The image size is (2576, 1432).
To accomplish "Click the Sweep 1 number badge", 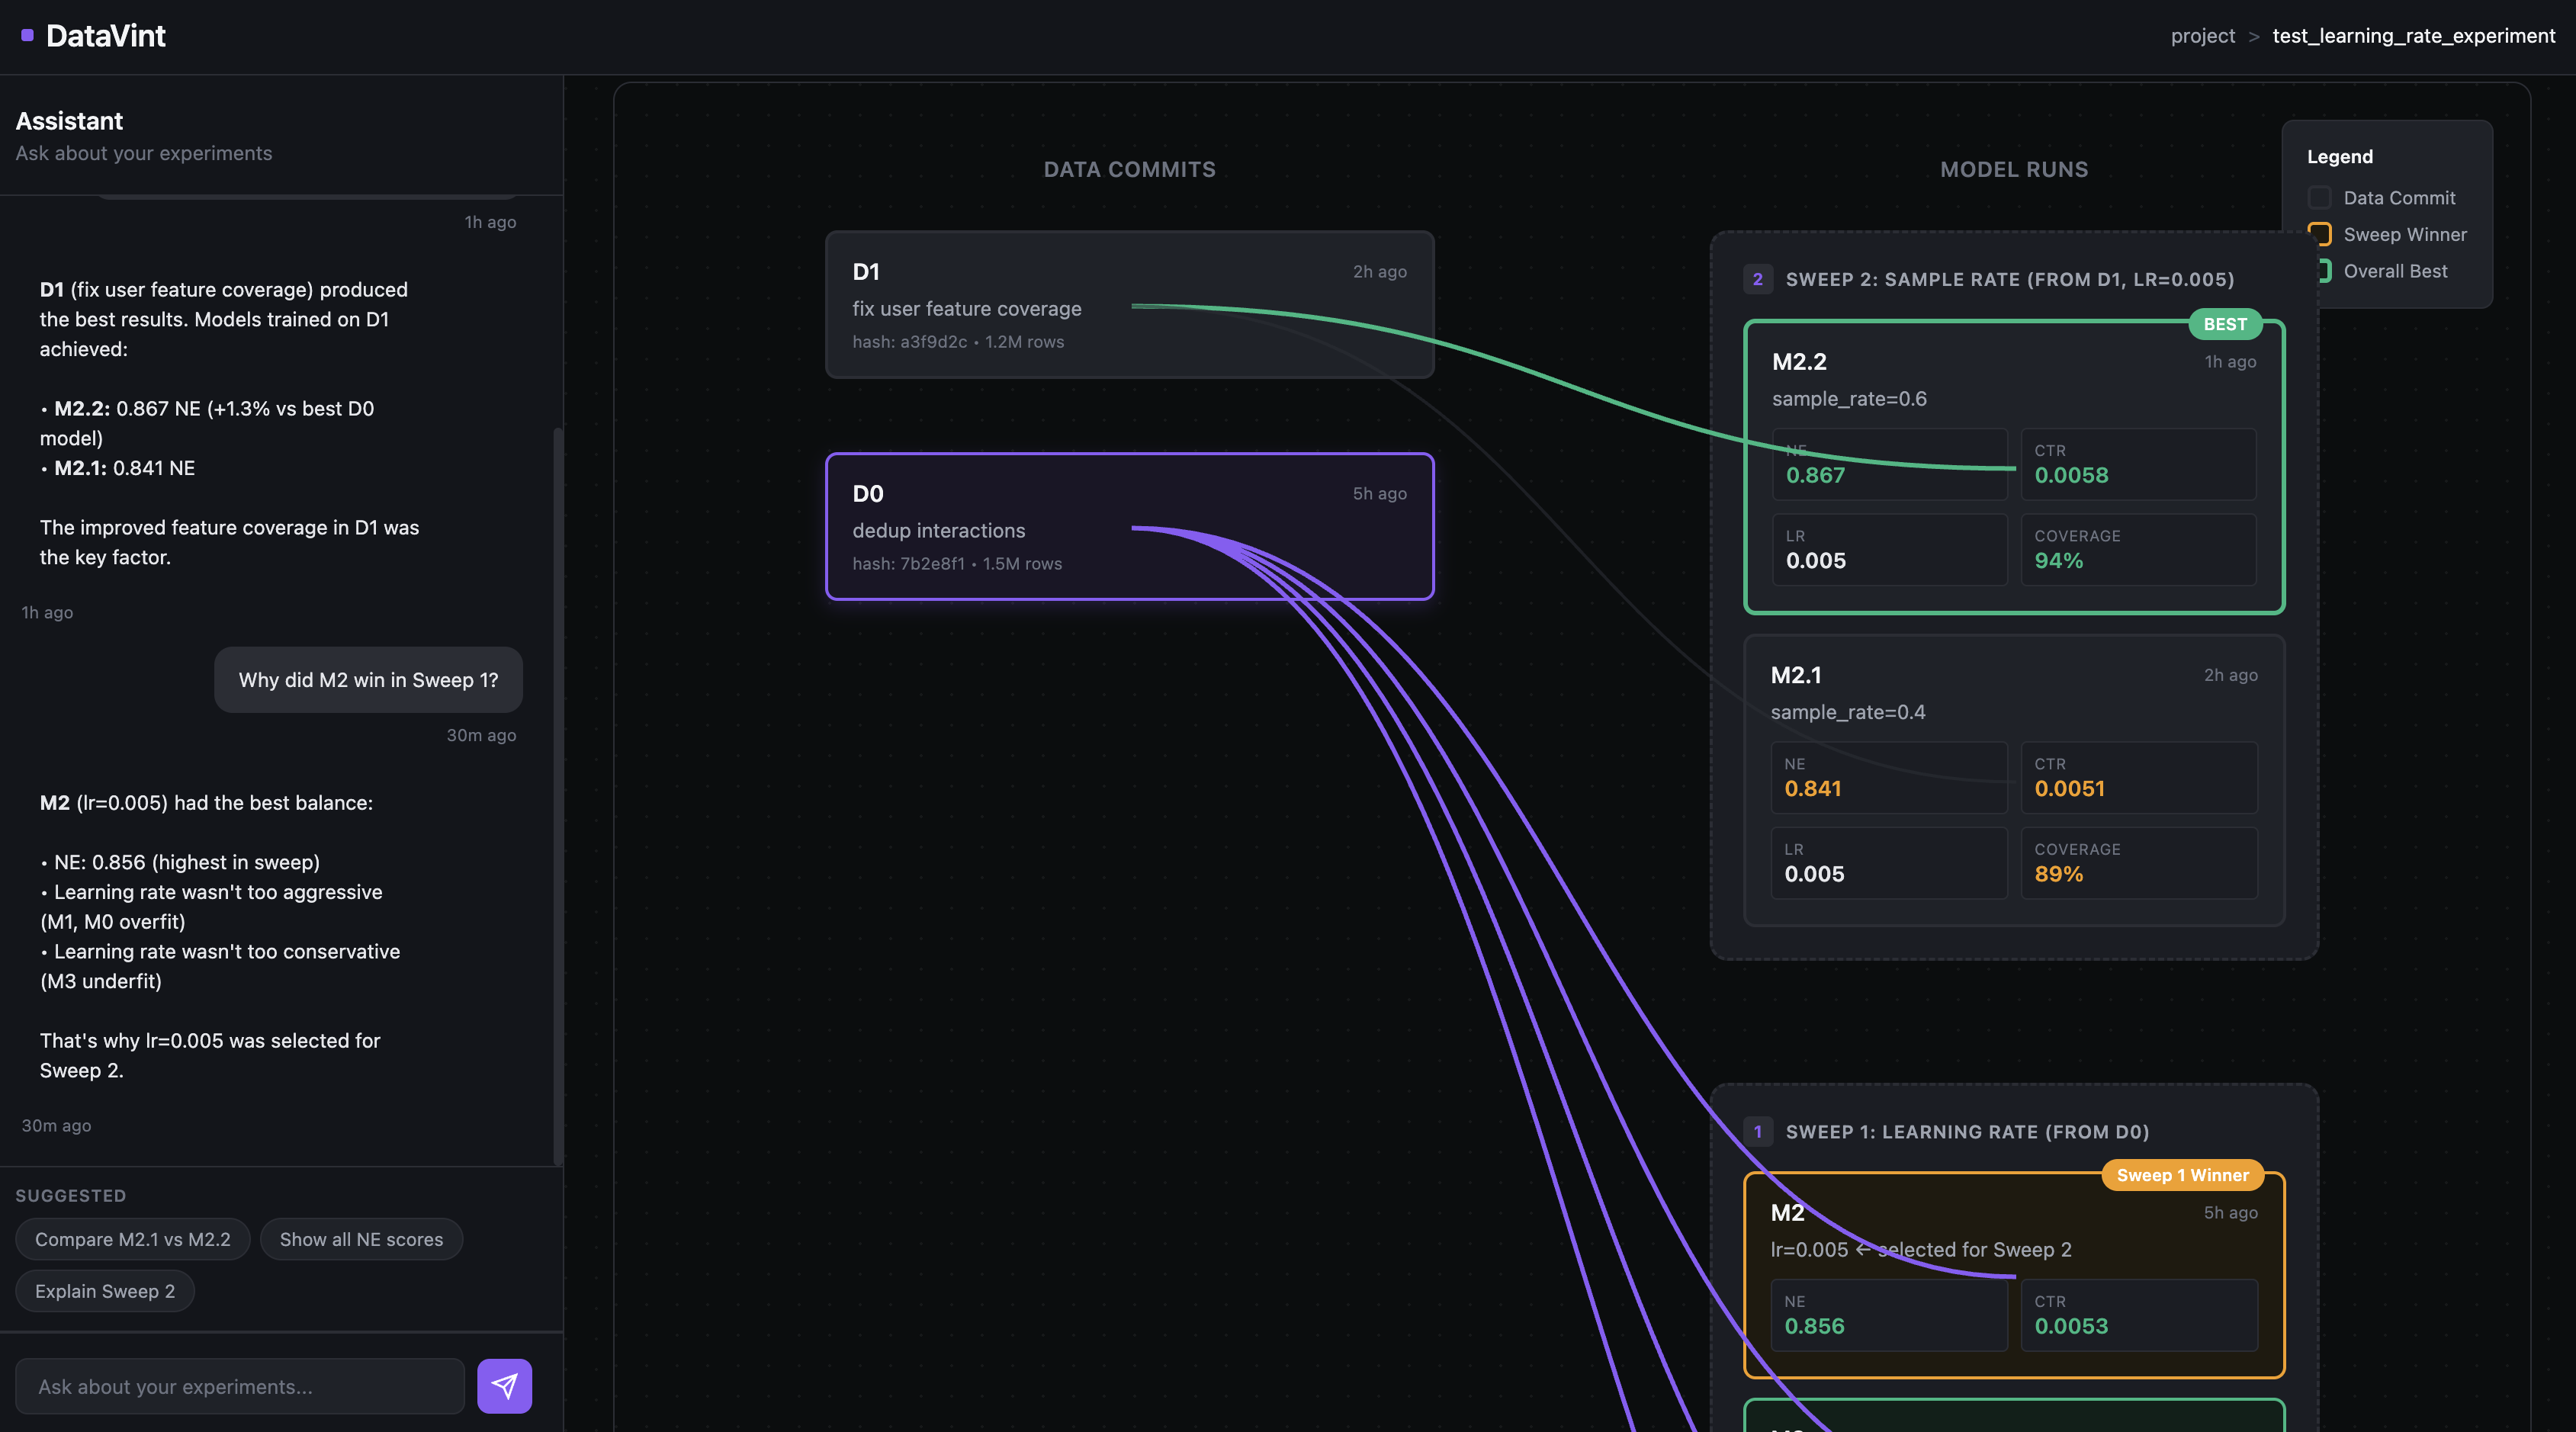I will point(1757,1132).
